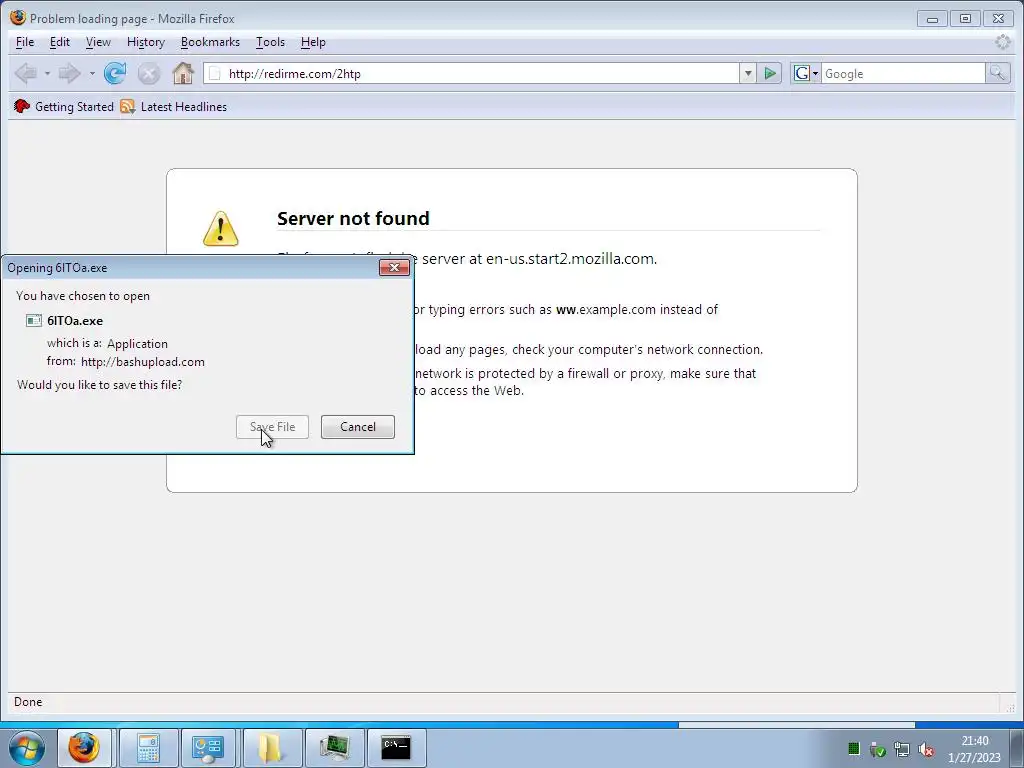Go back with the Back arrow
This screenshot has width=1024, height=768.
click(26, 73)
